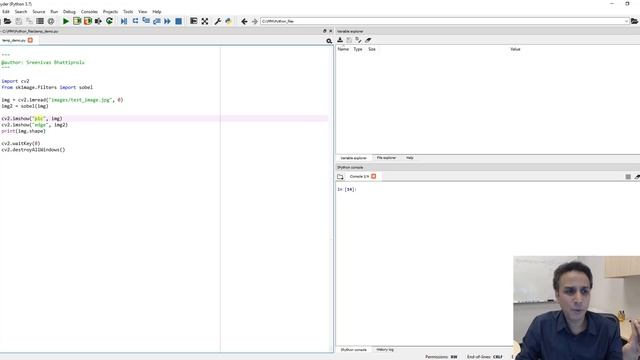This screenshot has width=640, height=360.
Task: Open the Run menu
Action: pyautogui.click(x=54, y=12)
